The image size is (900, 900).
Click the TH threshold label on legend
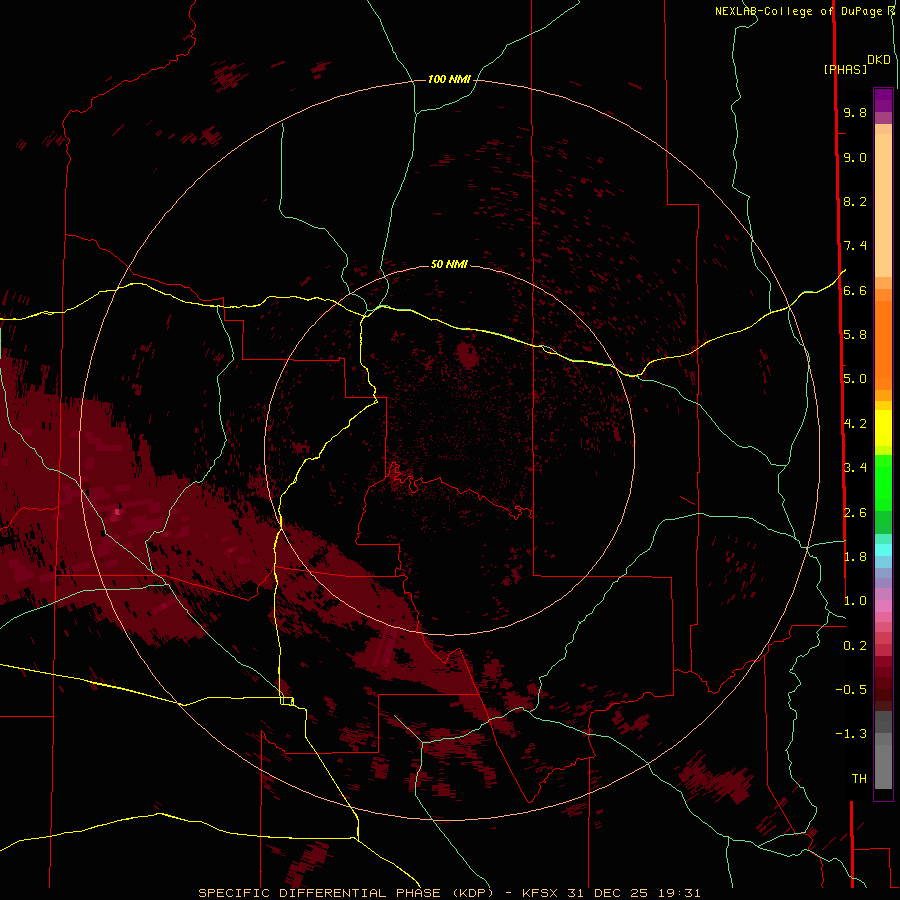click(859, 778)
